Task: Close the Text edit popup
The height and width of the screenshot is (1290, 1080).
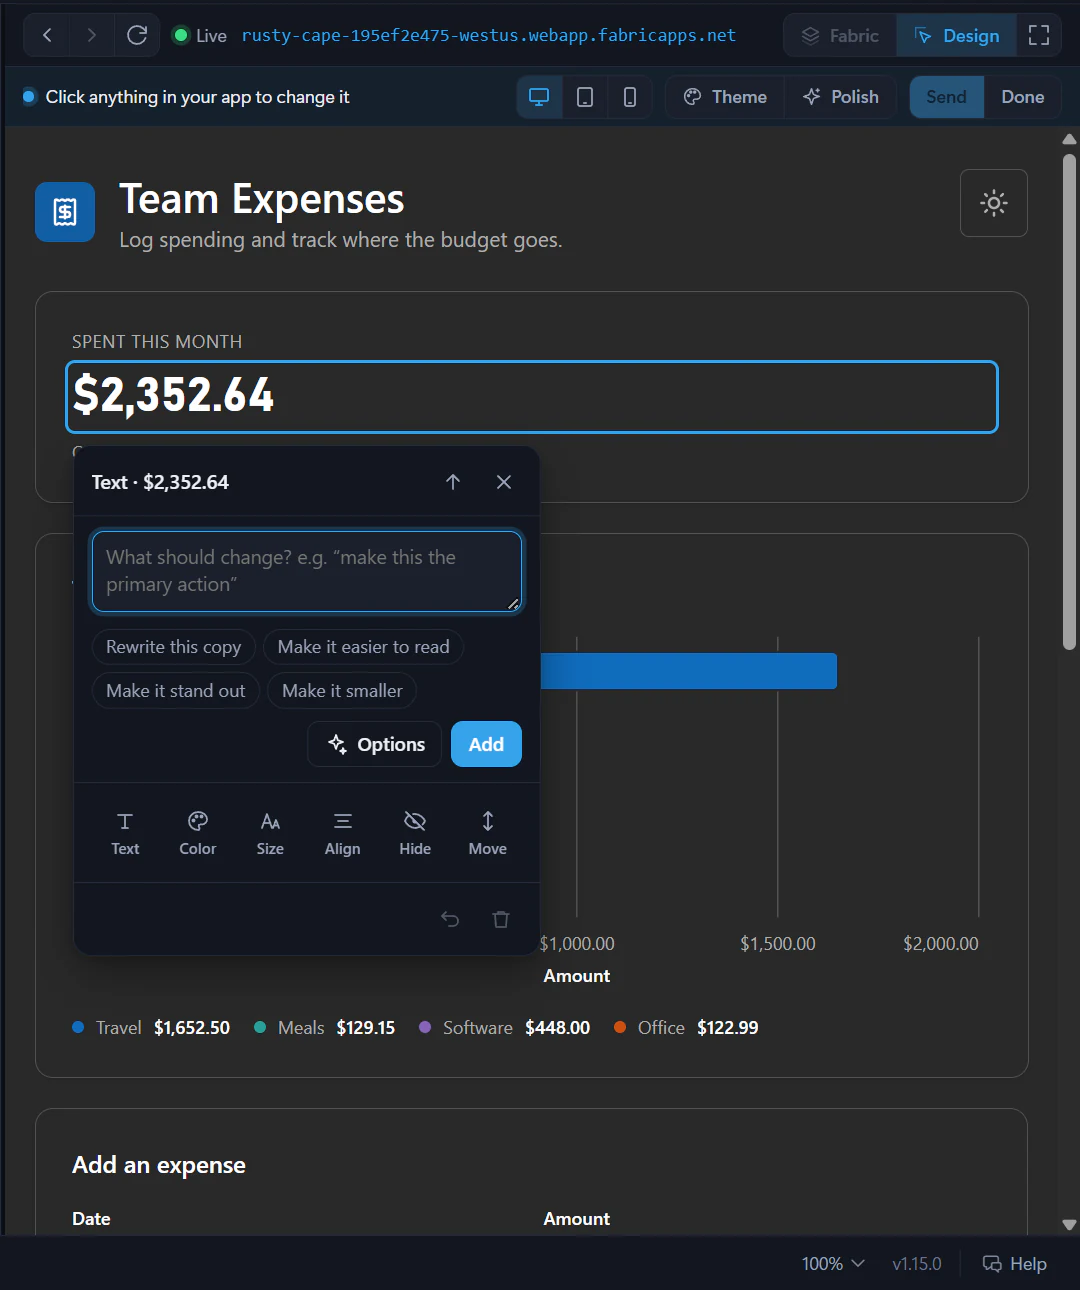Action: point(504,482)
